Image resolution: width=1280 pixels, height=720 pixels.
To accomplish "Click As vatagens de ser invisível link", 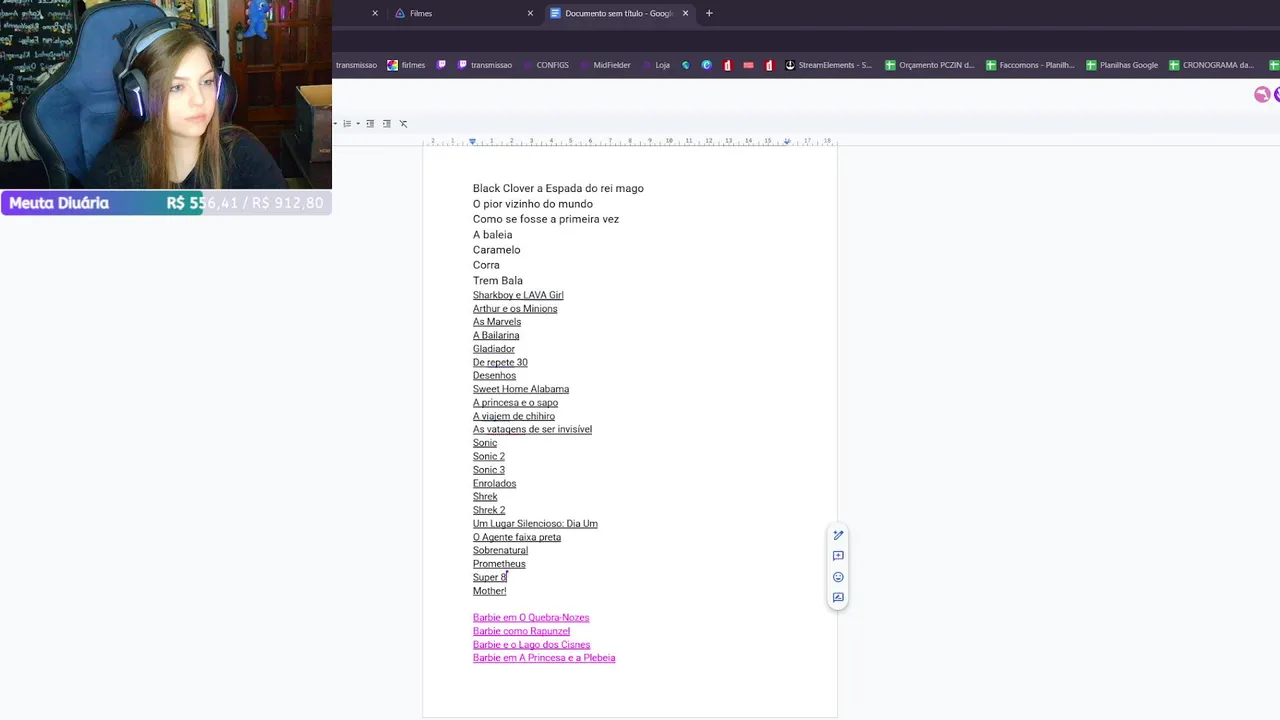I will click(x=532, y=429).
